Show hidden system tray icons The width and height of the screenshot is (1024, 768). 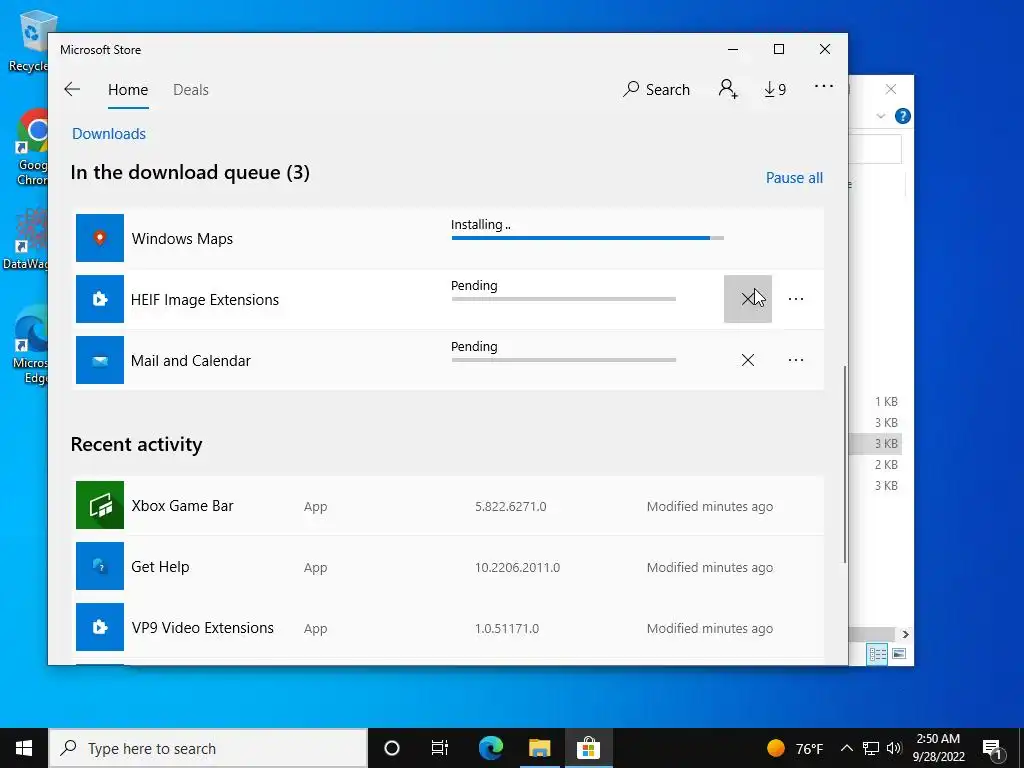point(846,748)
